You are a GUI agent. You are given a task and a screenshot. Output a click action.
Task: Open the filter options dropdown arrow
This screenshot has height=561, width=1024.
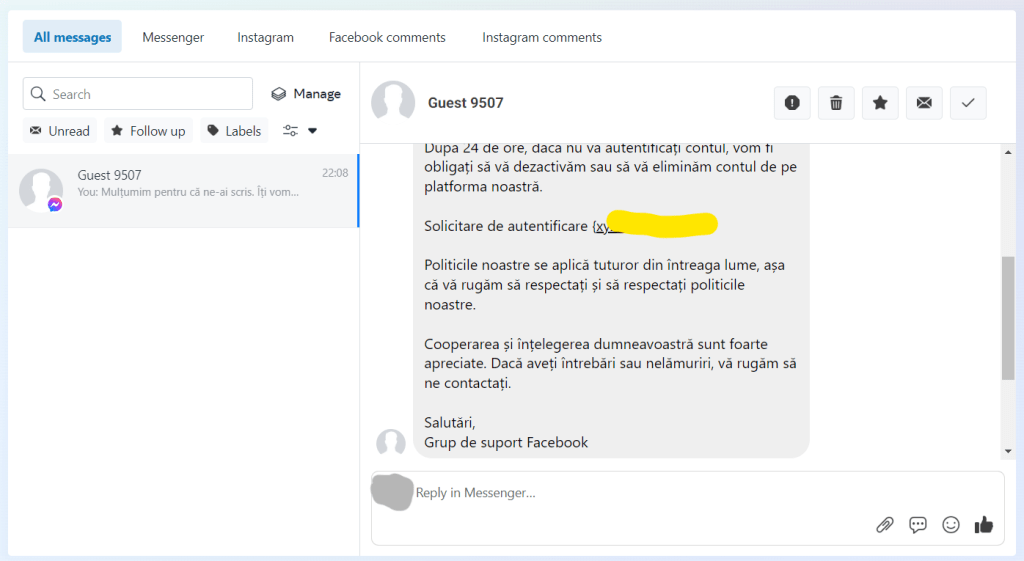[x=313, y=131]
